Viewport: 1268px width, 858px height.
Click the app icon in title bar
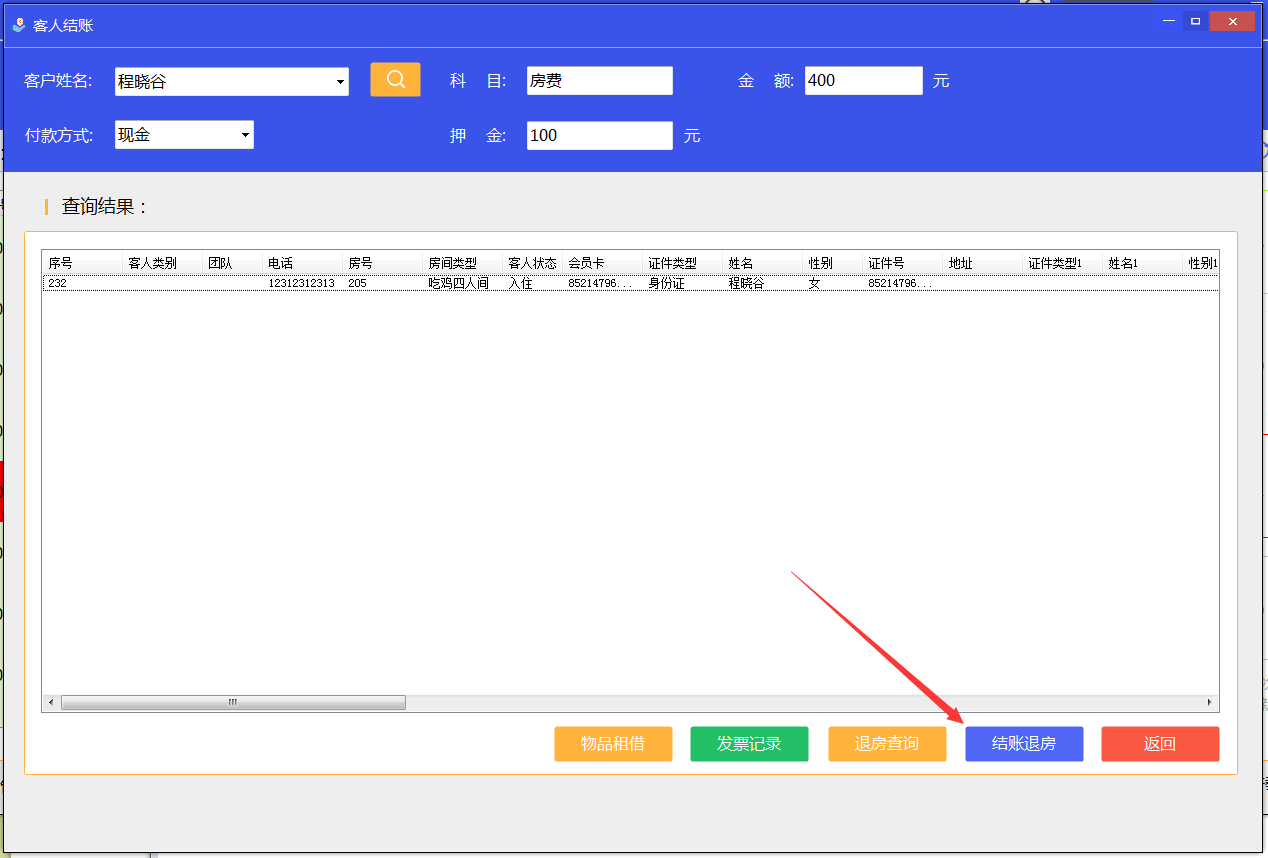pos(18,25)
